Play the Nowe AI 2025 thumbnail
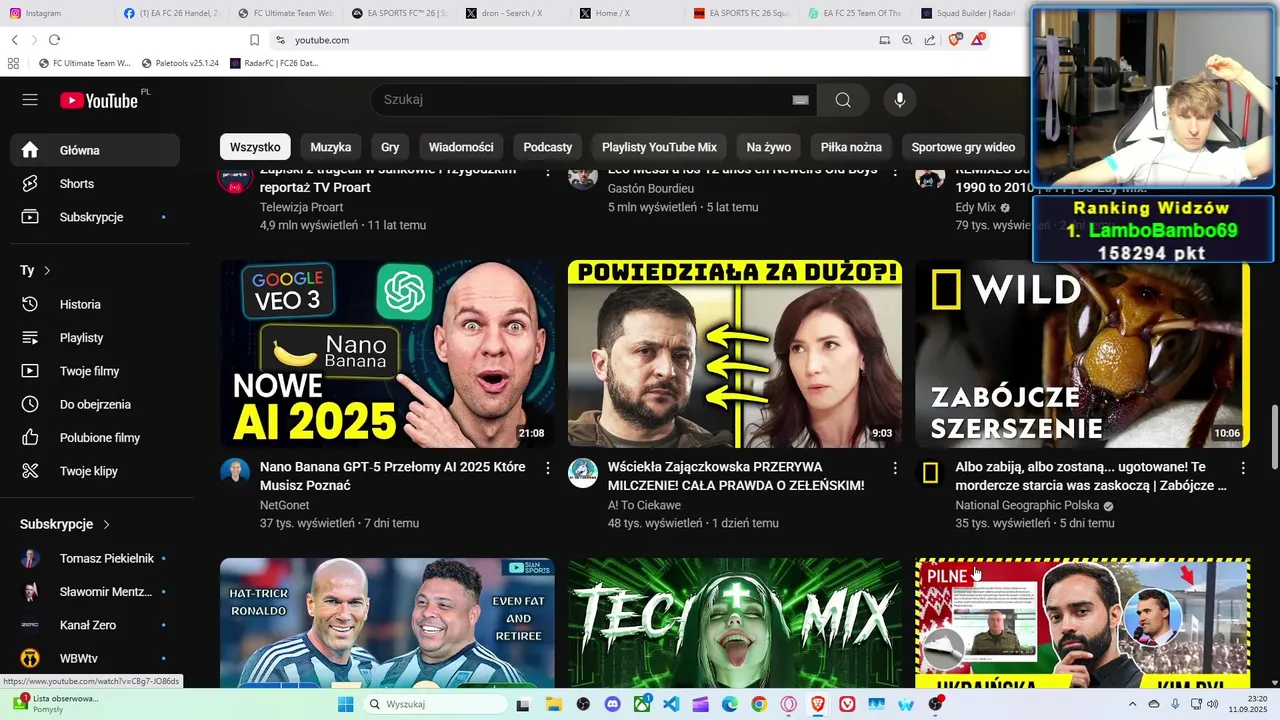 tap(387, 354)
